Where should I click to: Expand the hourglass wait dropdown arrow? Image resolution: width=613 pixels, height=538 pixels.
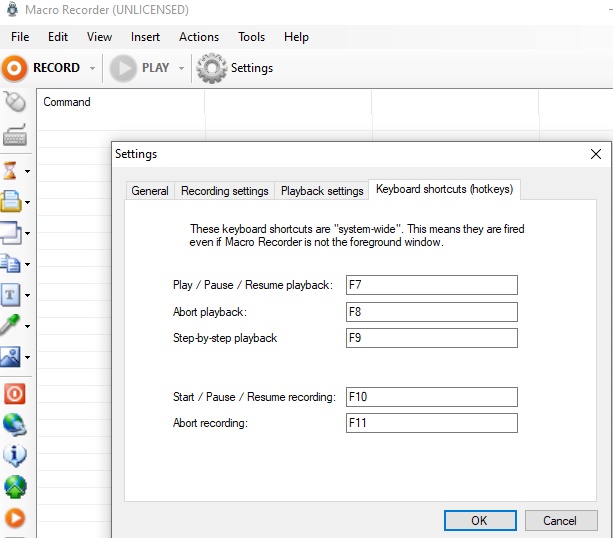27,171
